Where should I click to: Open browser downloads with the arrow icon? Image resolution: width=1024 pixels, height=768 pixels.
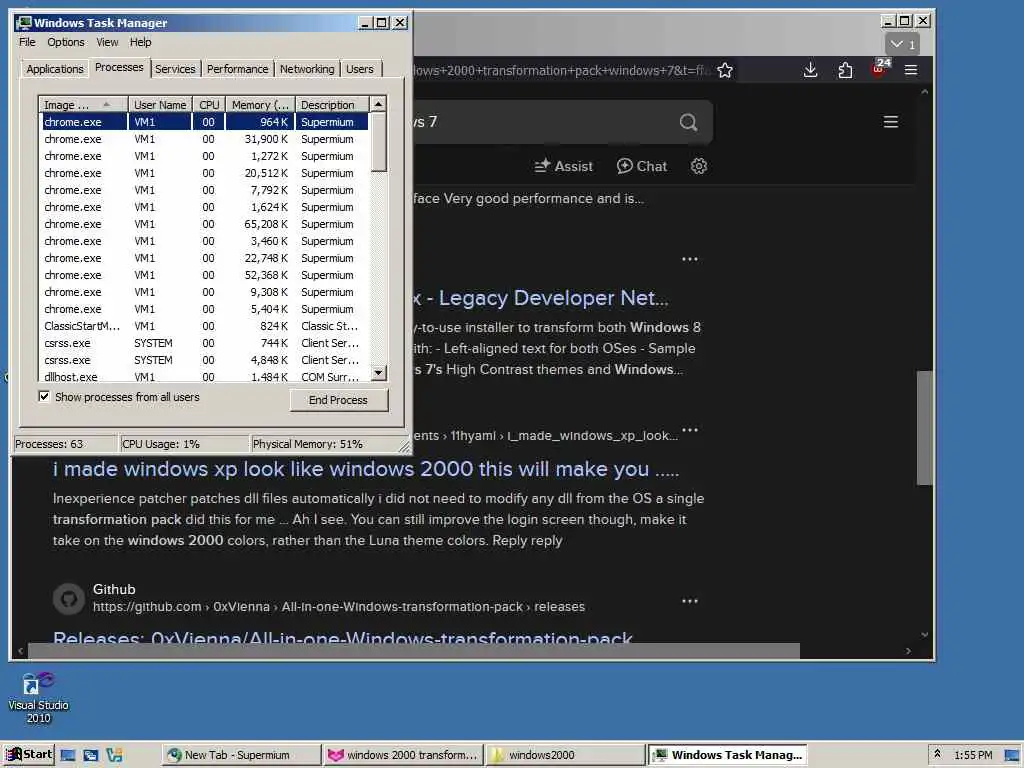(x=810, y=70)
